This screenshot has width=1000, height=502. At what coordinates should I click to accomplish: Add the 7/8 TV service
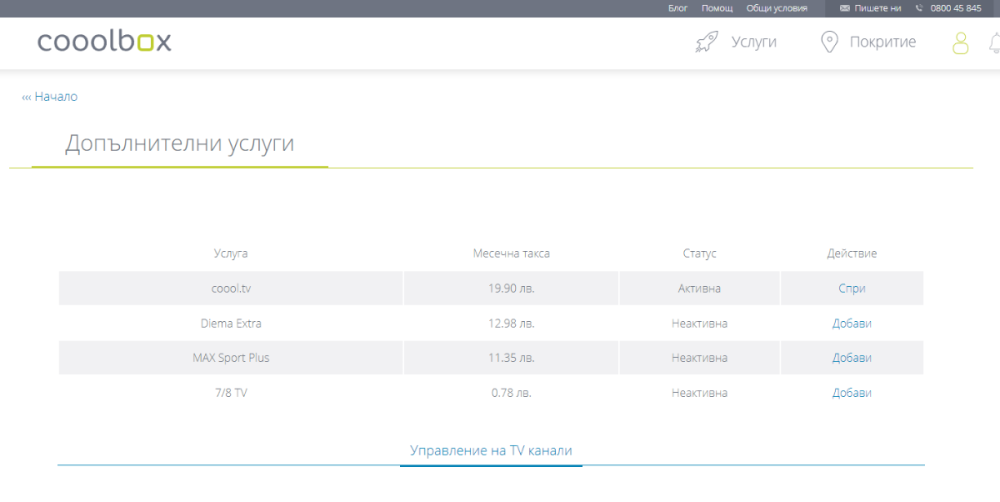click(851, 393)
